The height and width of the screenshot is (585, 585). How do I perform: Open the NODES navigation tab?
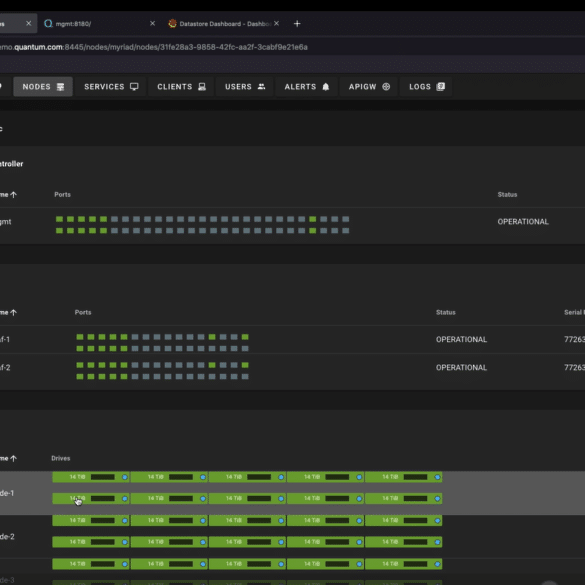click(43, 87)
